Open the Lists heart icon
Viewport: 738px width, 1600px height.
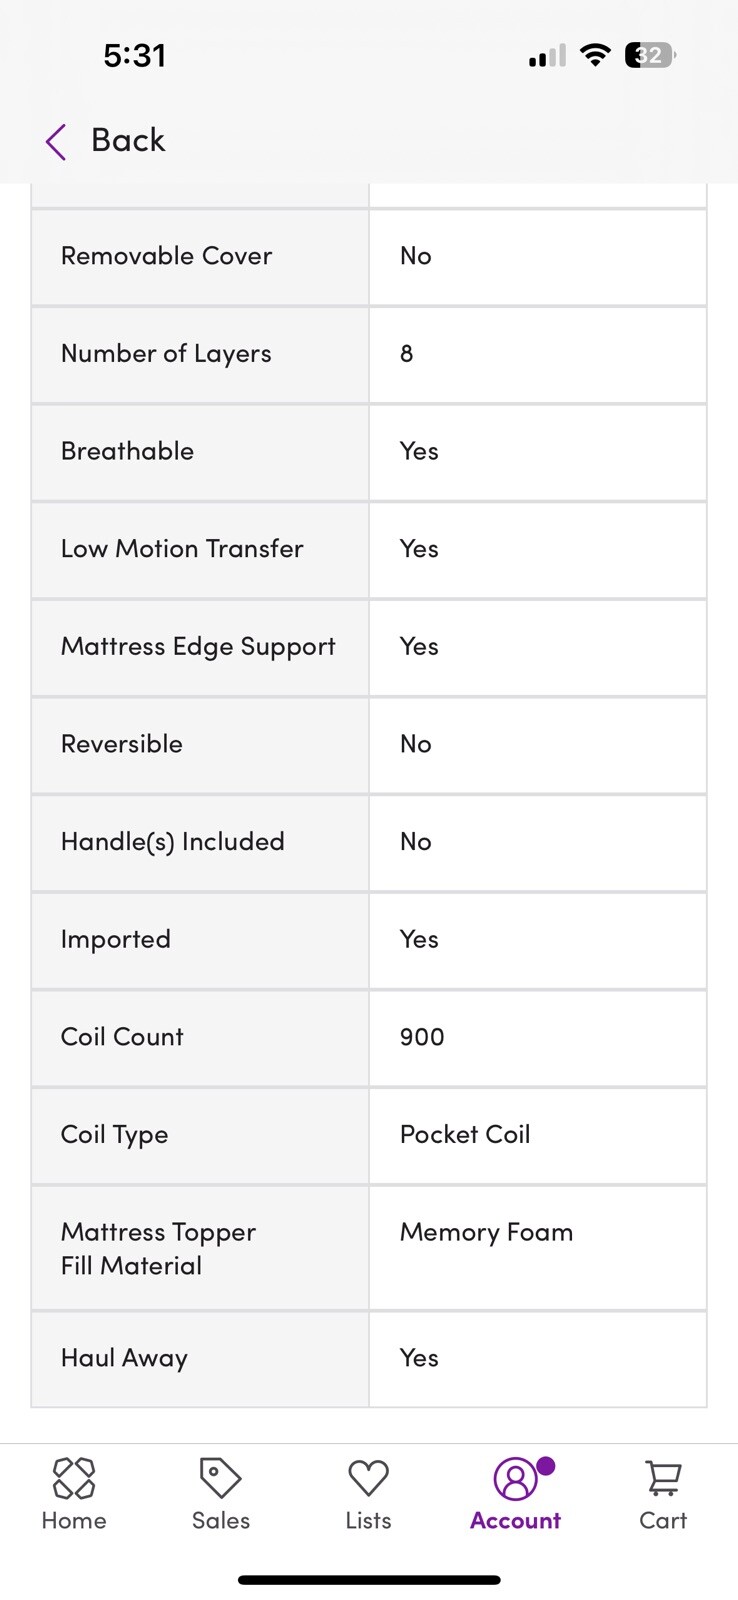click(368, 1478)
